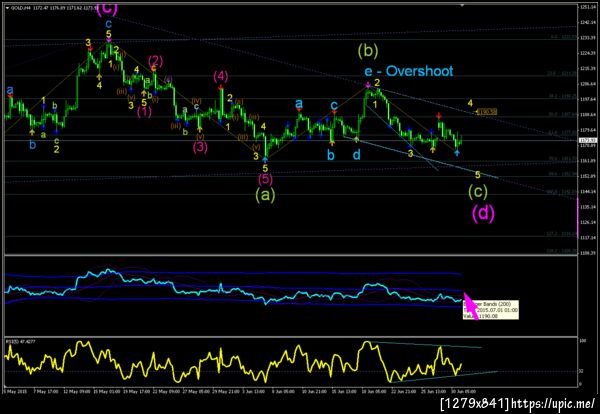The image size is (600, 414).
Task: Select the magenta (d) wave label
Action: coord(483,213)
